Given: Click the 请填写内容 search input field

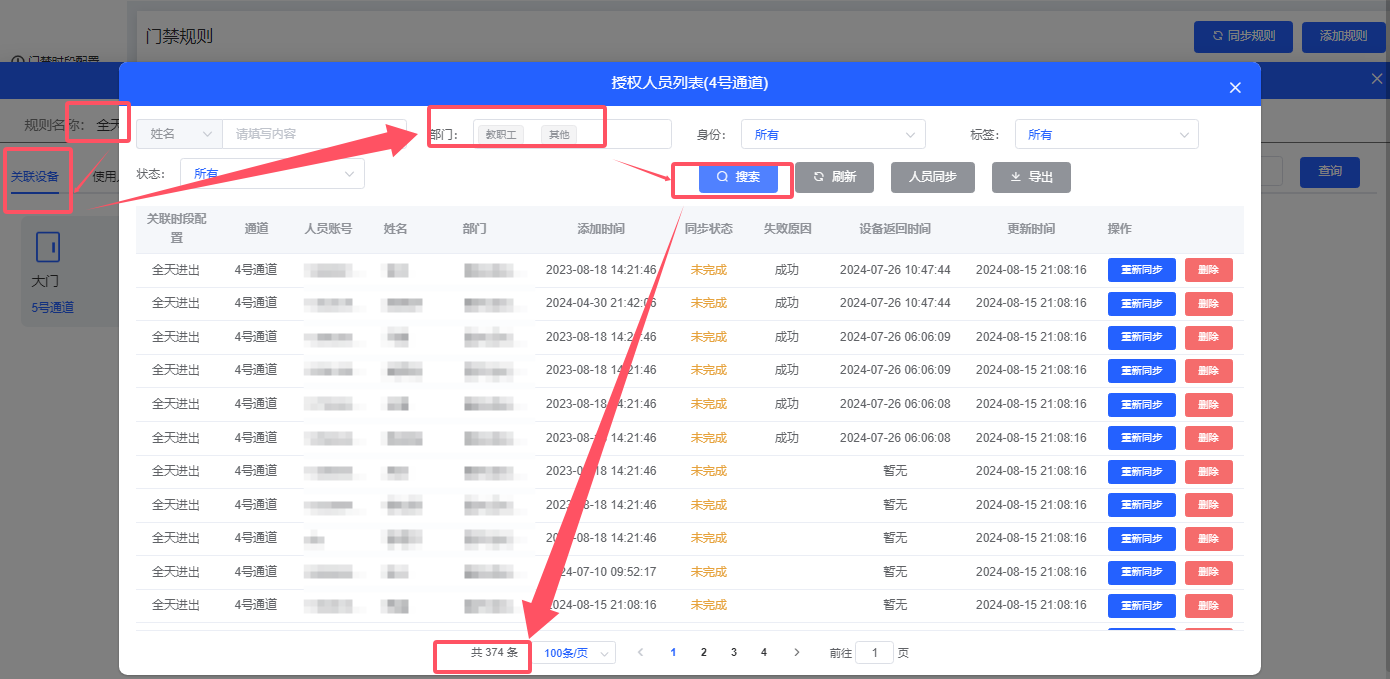Looking at the screenshot, I should [x=314, y=134].
